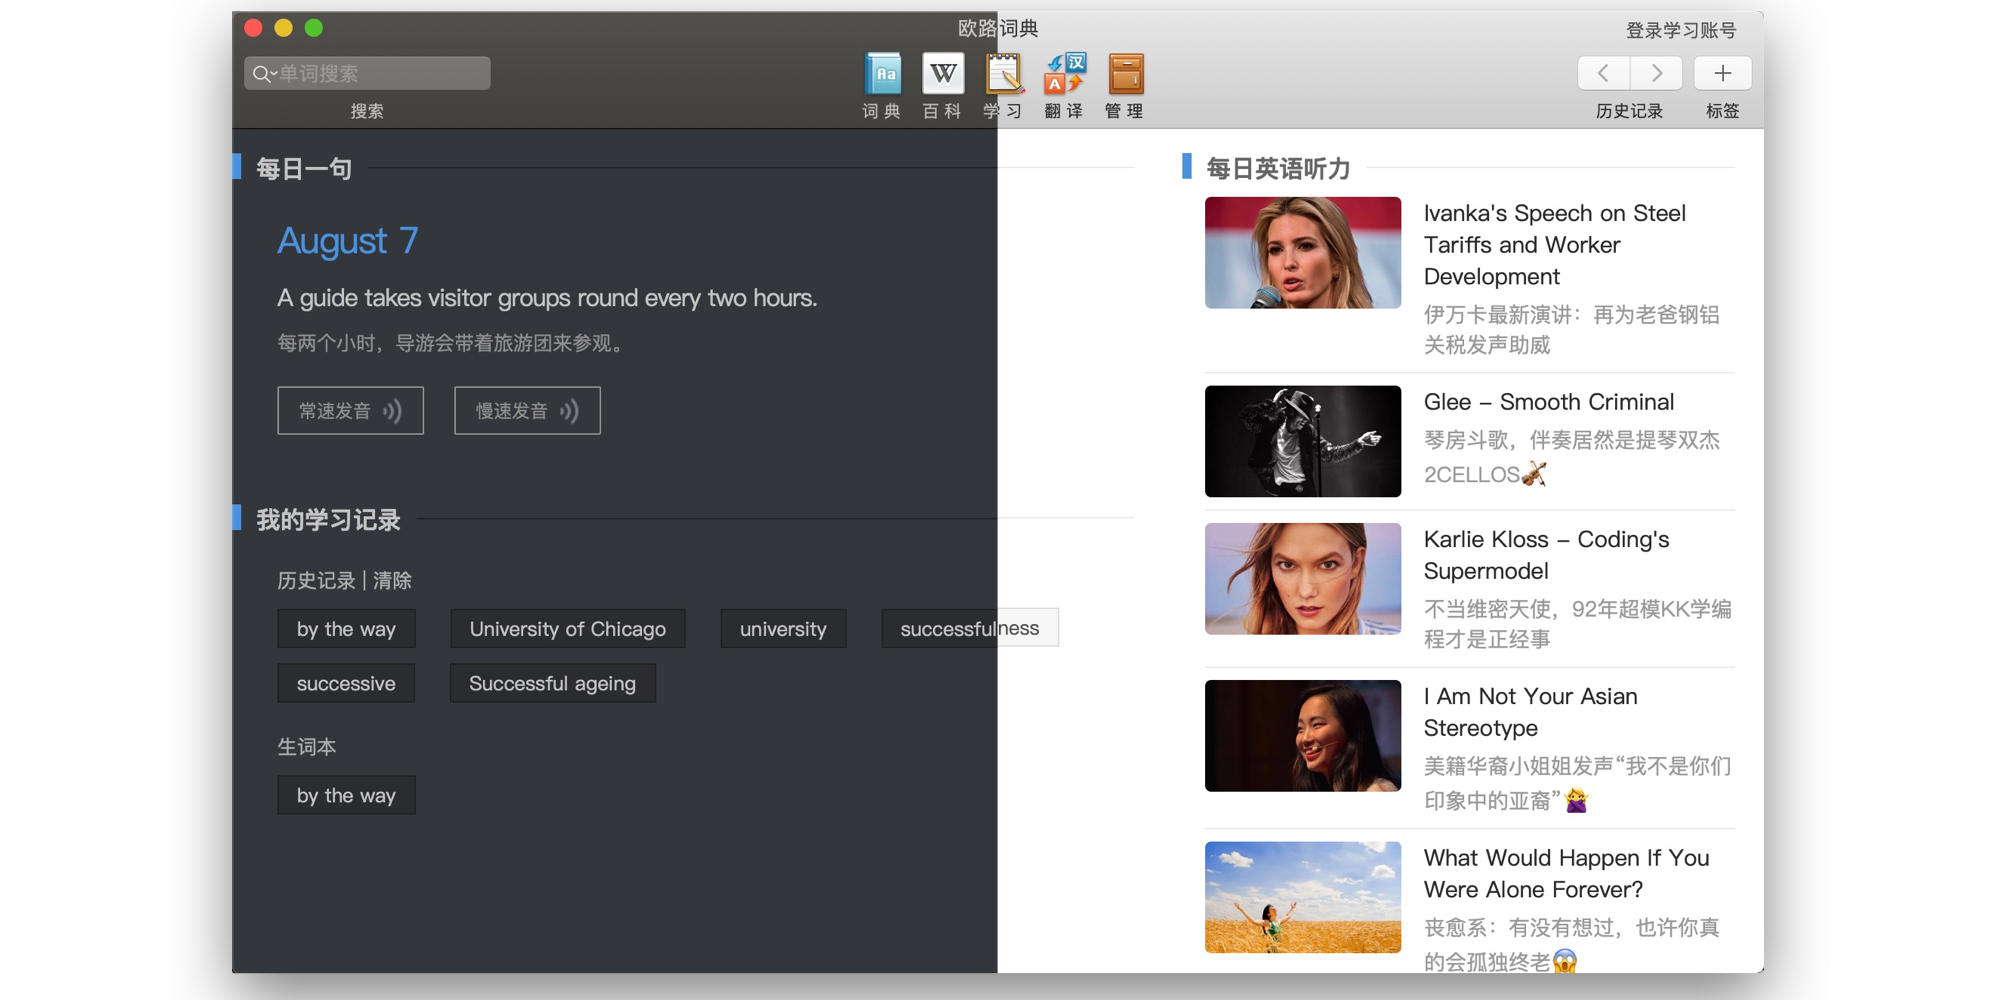Image resolution: width=2000 pixels, height=1000 pixels.
Task: Add a new tab with plus button
Action: 1722,73
